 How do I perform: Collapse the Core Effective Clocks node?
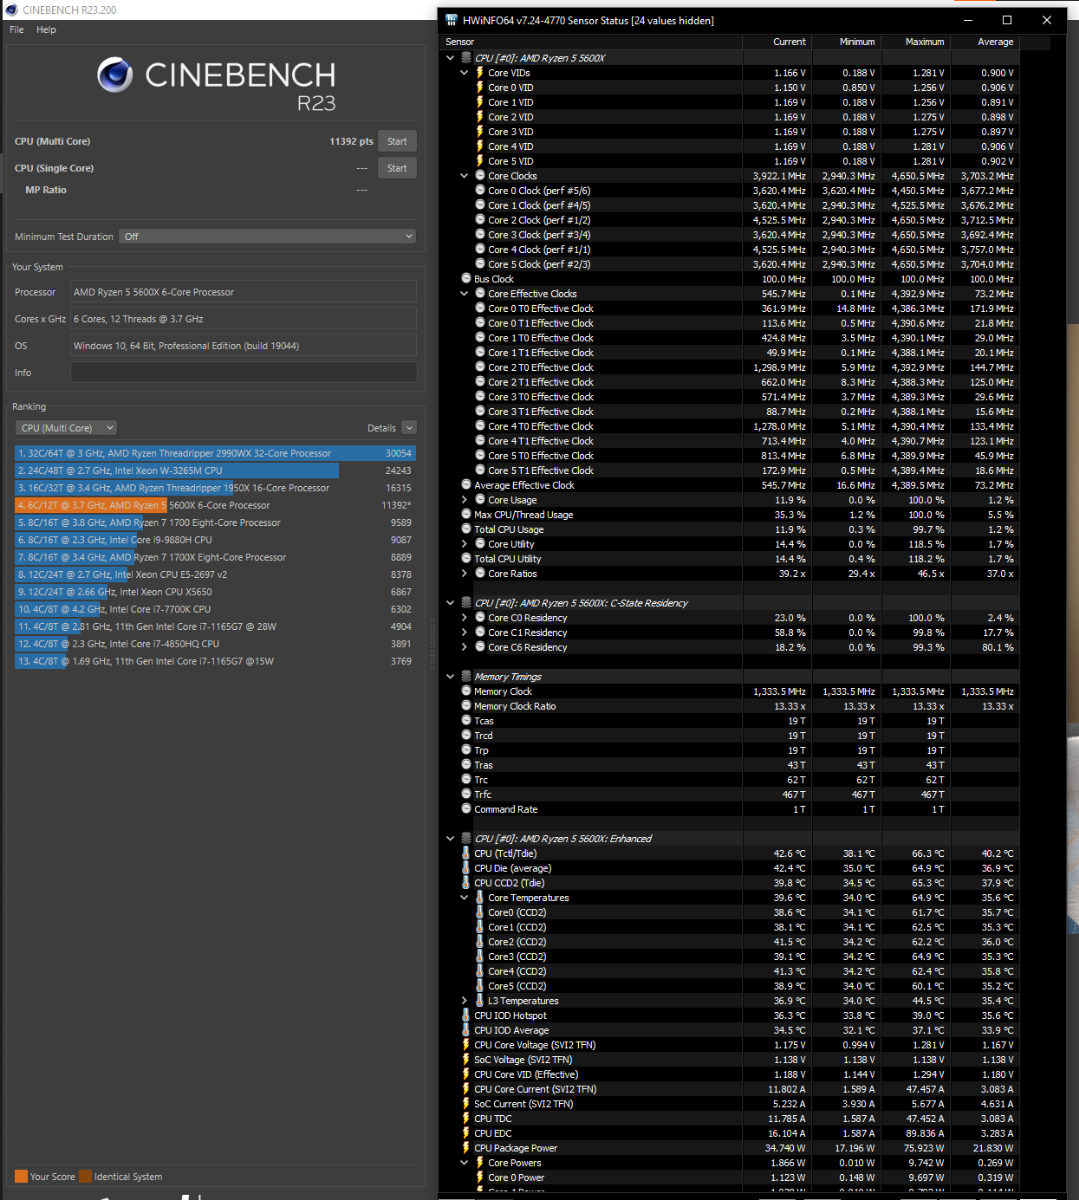pos(464,294)
